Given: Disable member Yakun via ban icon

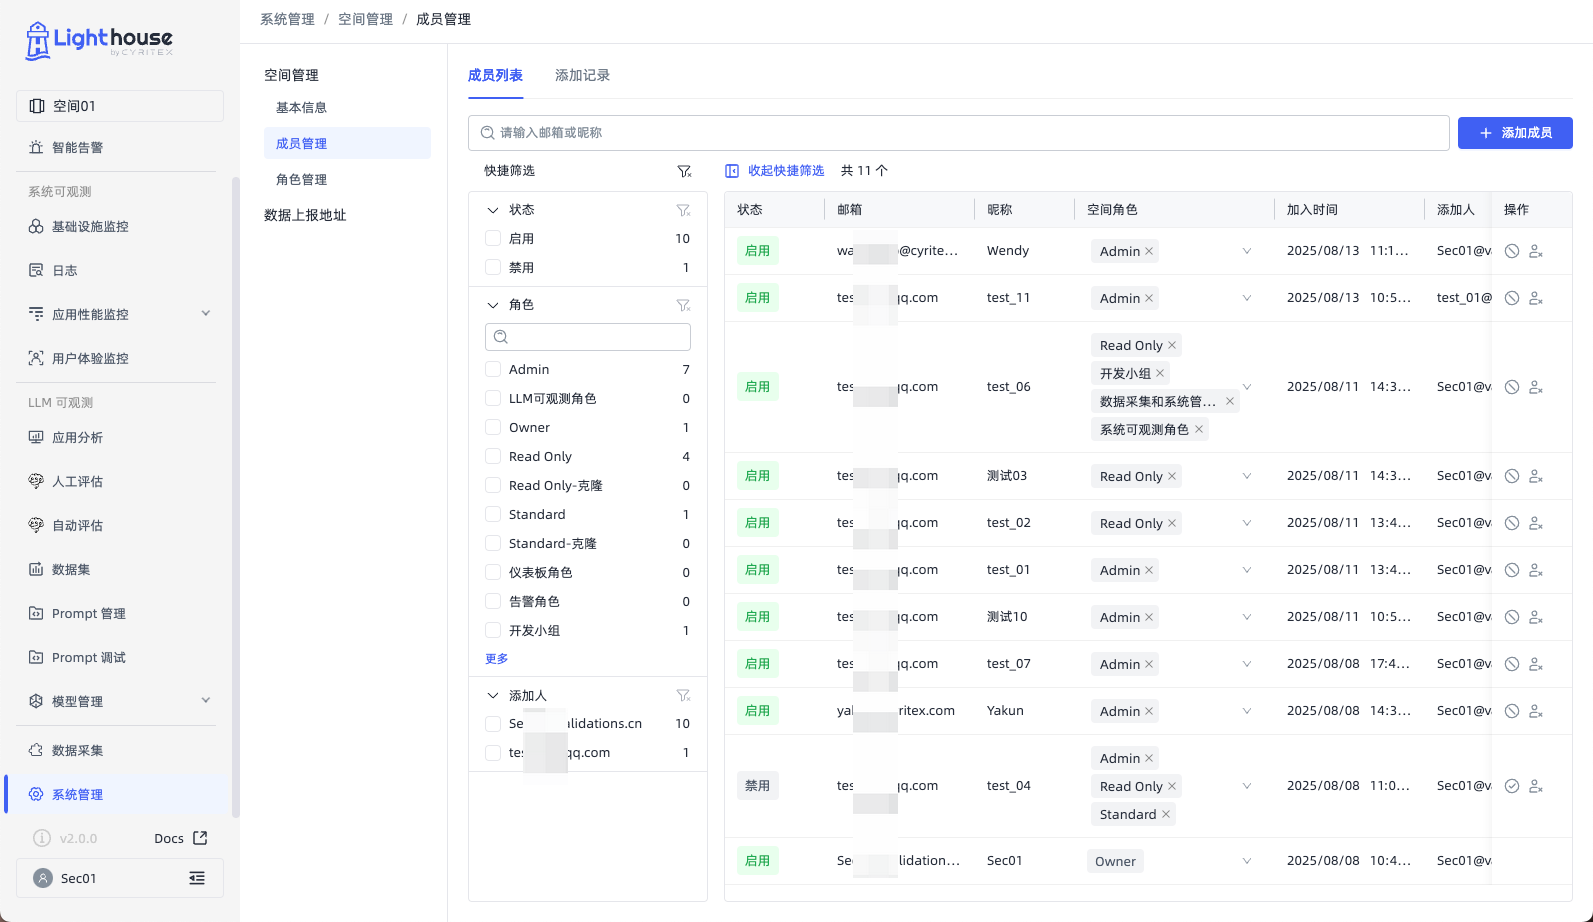Looking at the screenshot, I should 1512,711.
